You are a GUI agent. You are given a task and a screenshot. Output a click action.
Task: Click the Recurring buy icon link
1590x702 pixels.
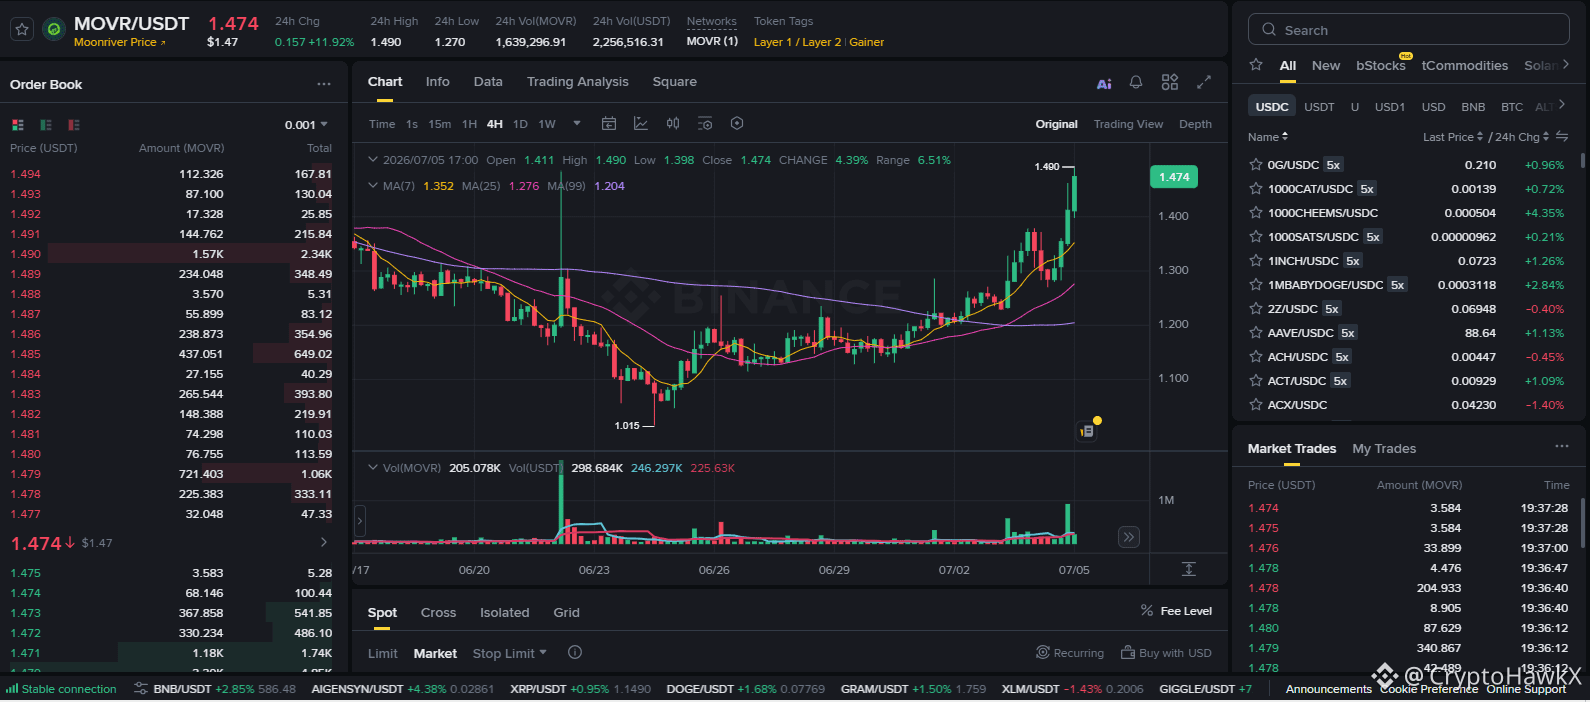click(x=1070, y=653)
